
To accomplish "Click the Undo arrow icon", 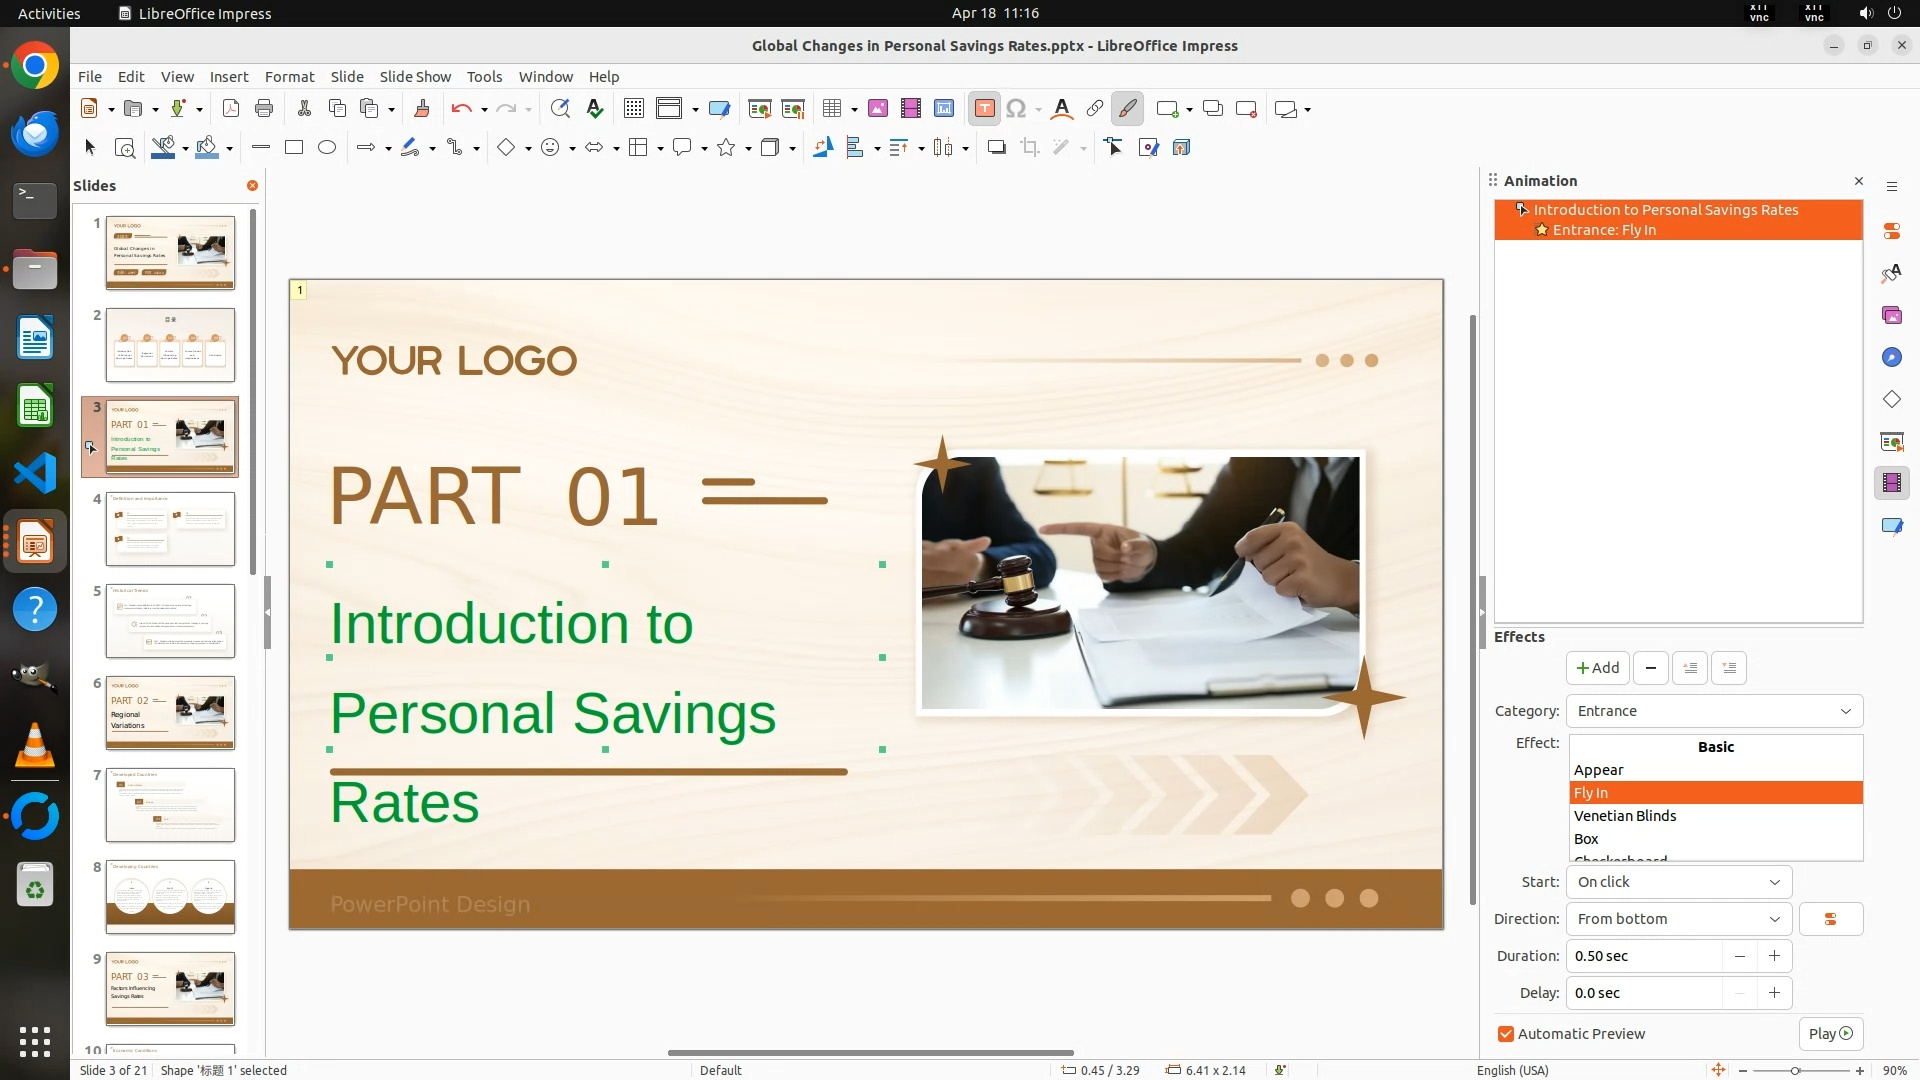I will tap(461, 109).
